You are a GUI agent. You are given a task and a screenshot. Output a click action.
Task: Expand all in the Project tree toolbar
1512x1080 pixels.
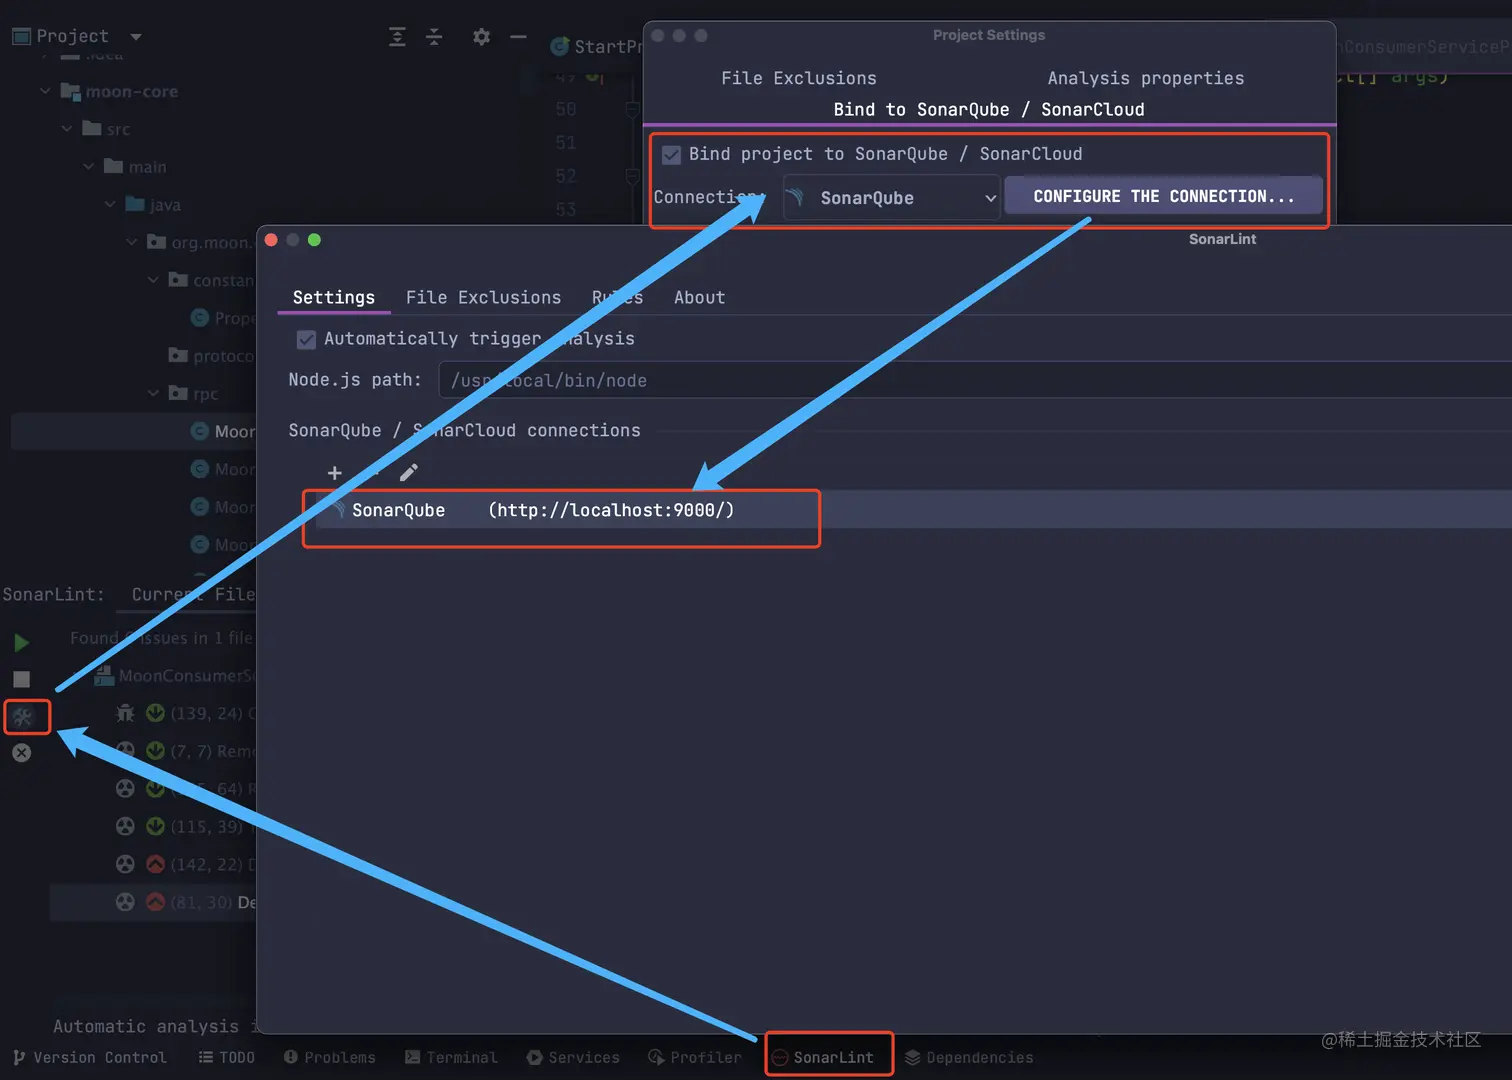397,37
